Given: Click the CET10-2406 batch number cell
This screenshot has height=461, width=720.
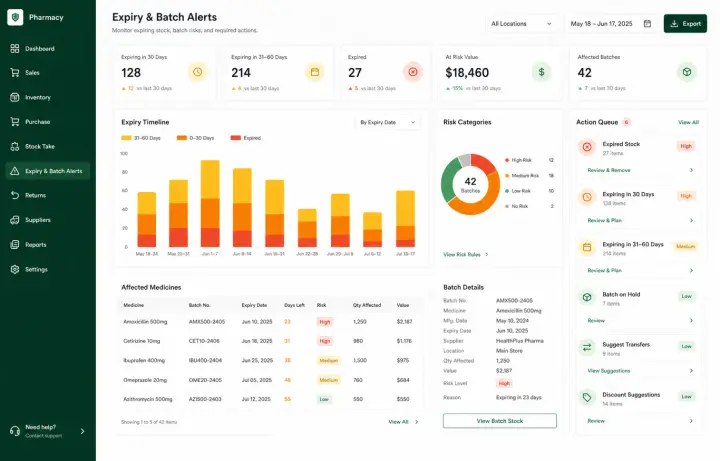Looking at the screenshot, I should click(x=204, y=341).
